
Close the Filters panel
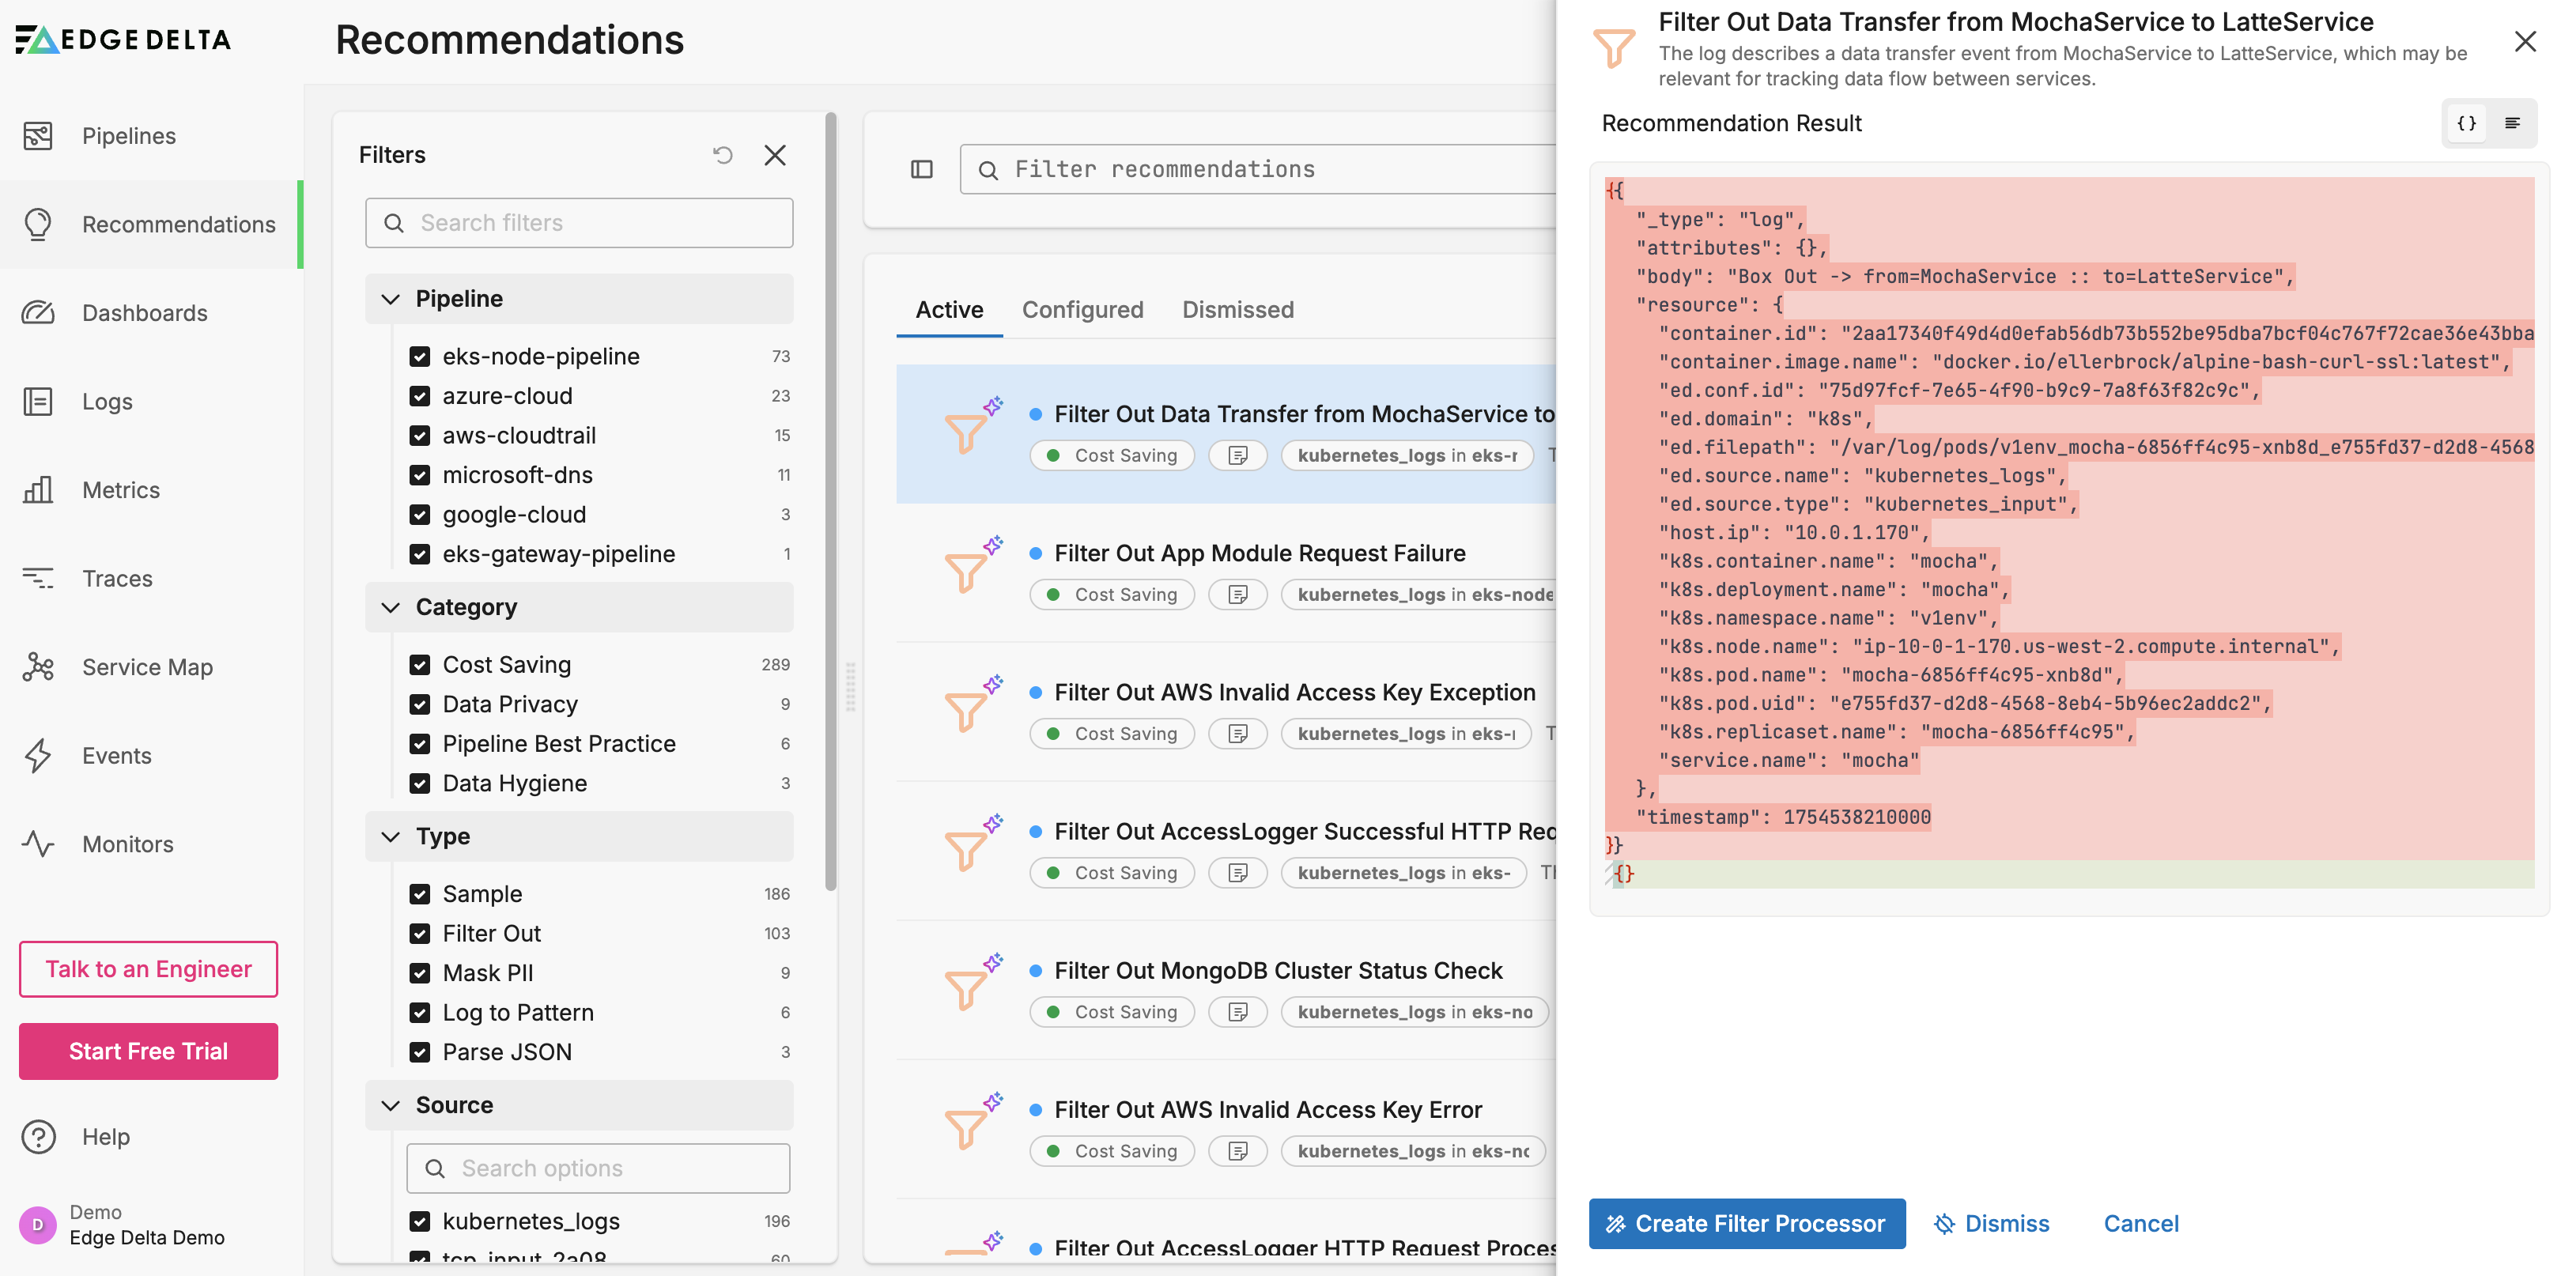(775, 155)
